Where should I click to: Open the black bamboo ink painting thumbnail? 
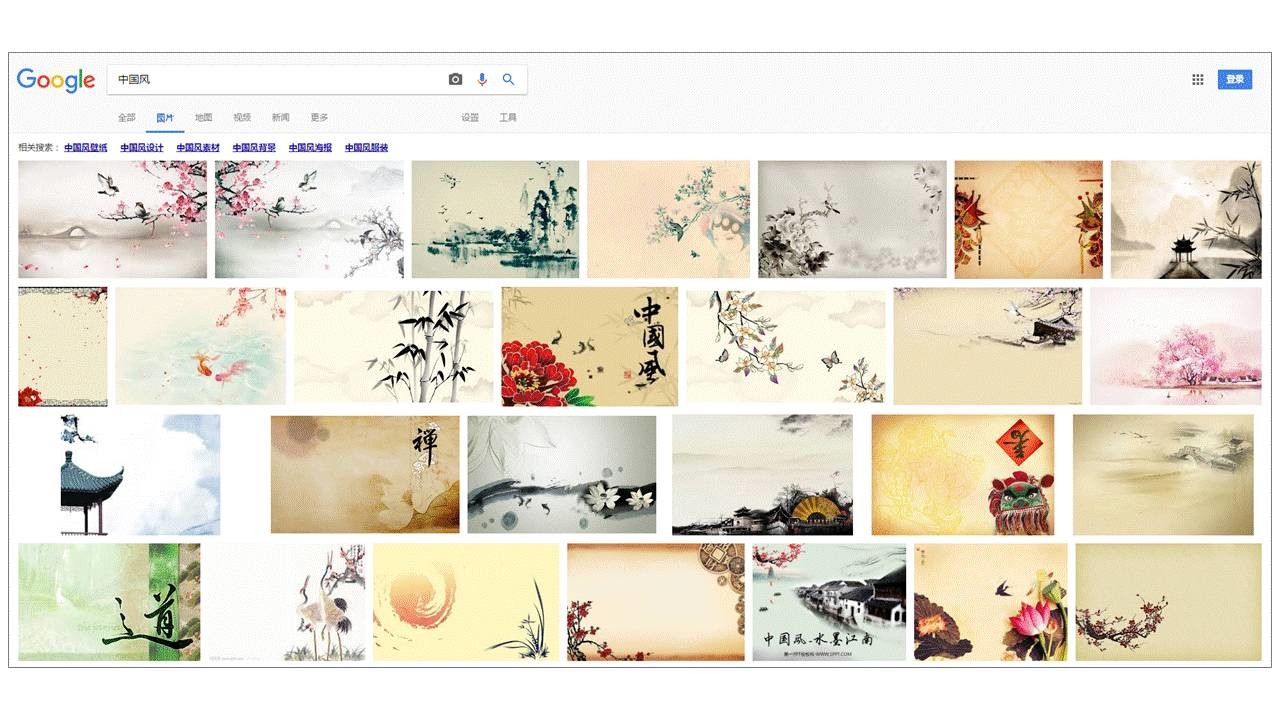pyautogui.click(x=393, y=346)
